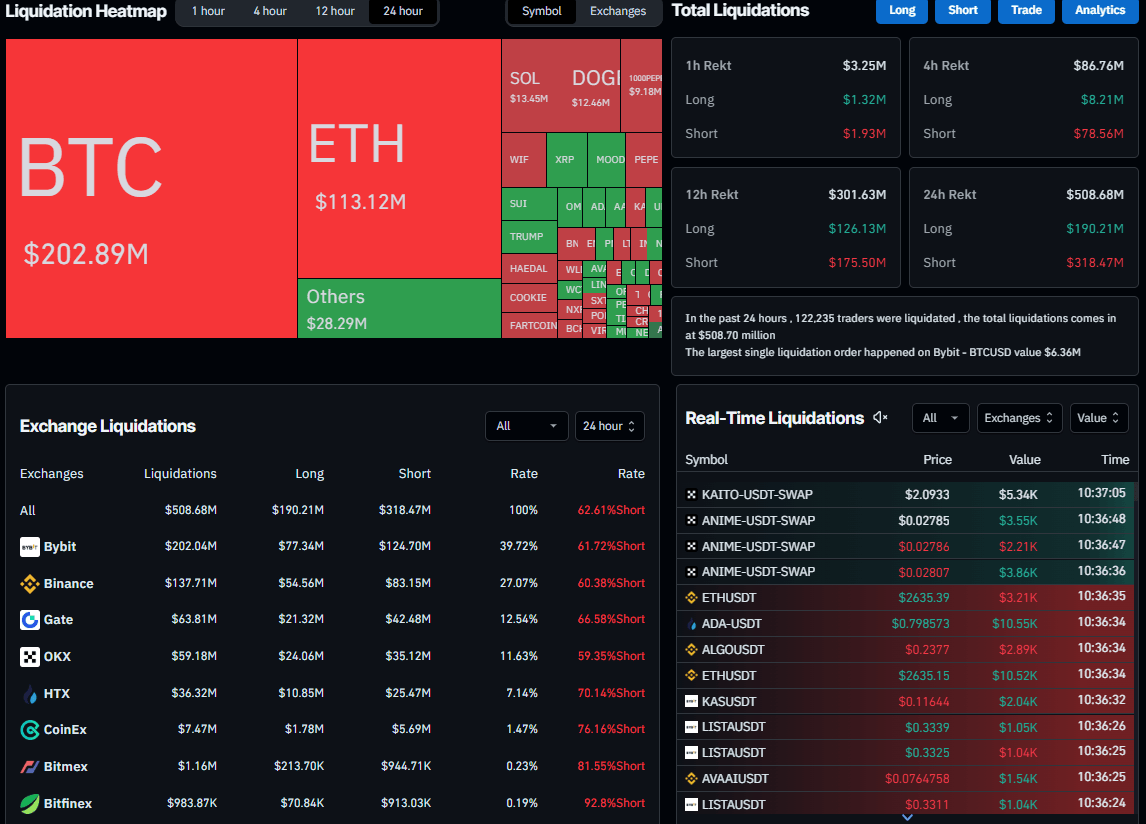Click the SUI heatmap tile
Viewport: 1146px width, 824px height.
(x=529, y=204)
